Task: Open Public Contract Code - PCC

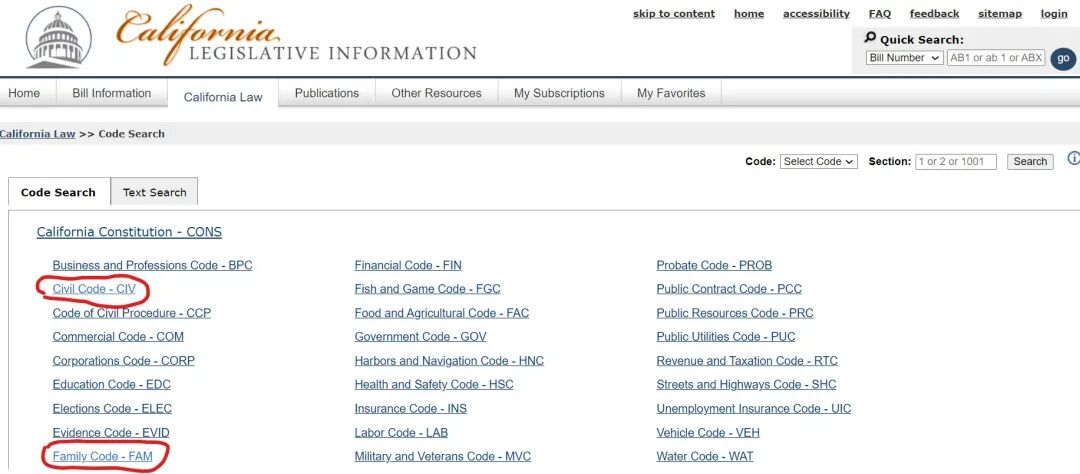Action: (x=729, y=289)
